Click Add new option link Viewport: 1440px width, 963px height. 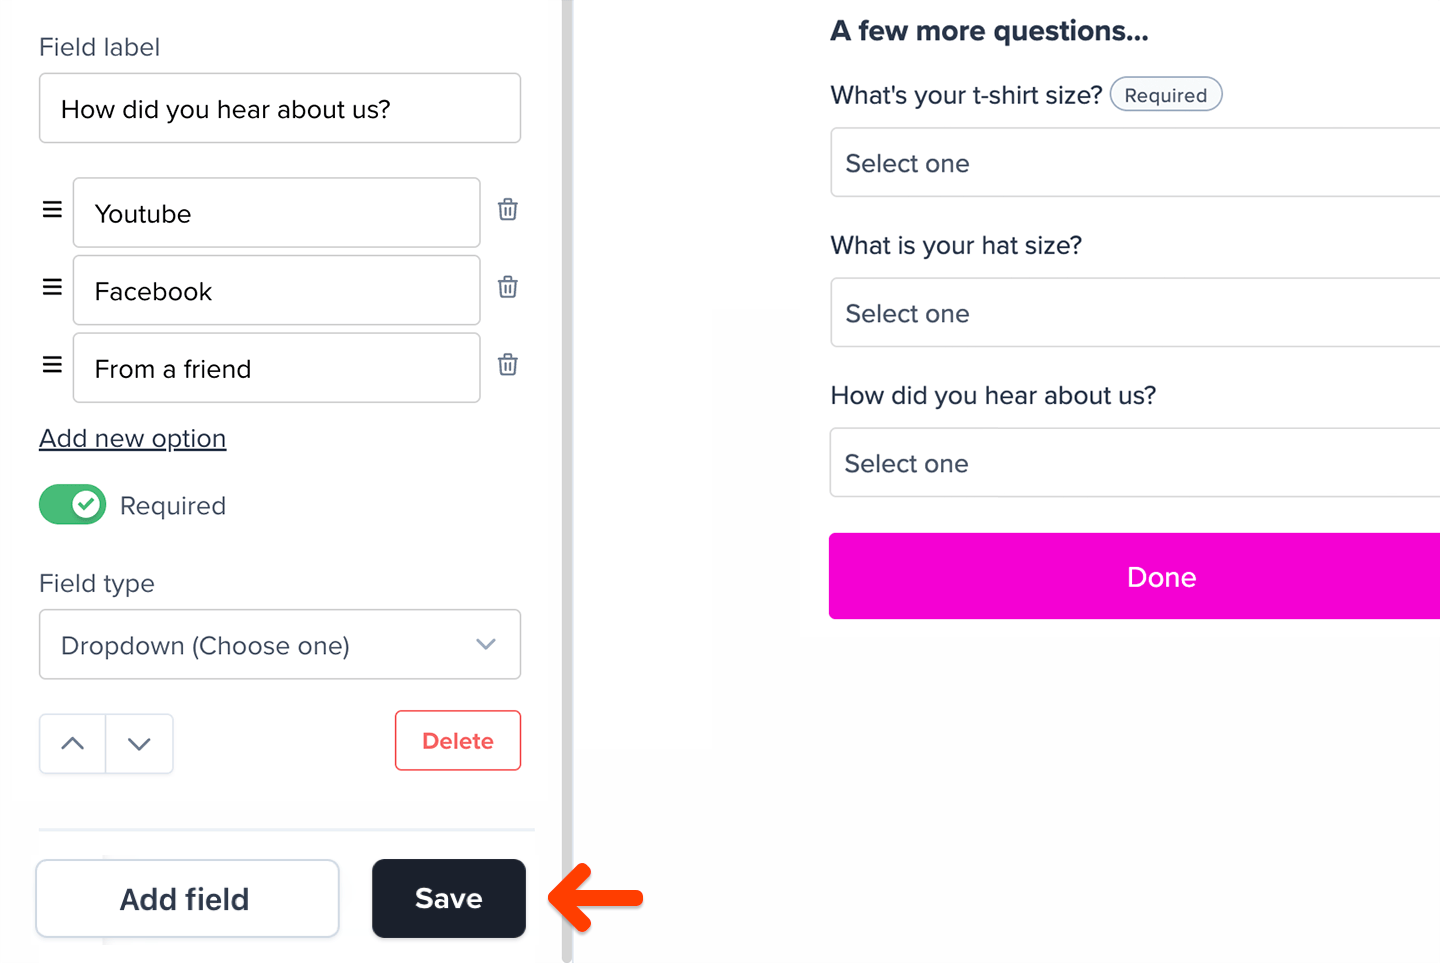132,438
